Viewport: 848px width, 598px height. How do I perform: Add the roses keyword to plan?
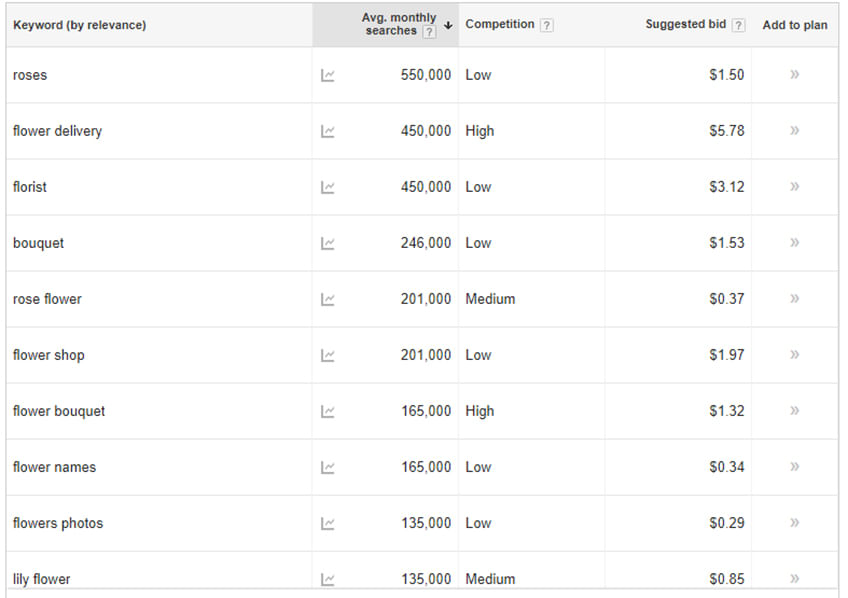pos(795,75)
